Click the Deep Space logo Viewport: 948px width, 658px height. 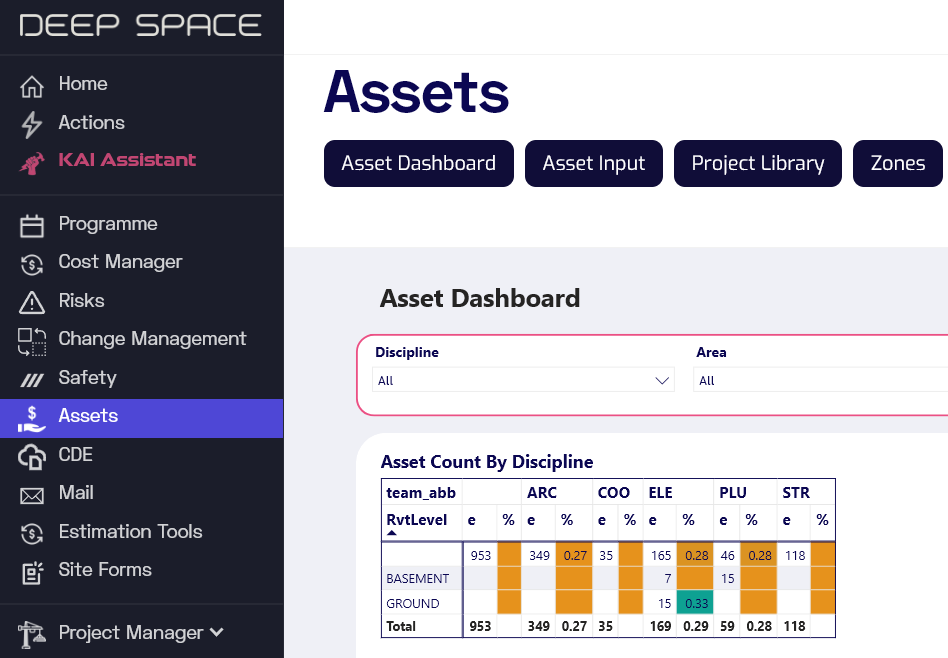click(140, 25)
